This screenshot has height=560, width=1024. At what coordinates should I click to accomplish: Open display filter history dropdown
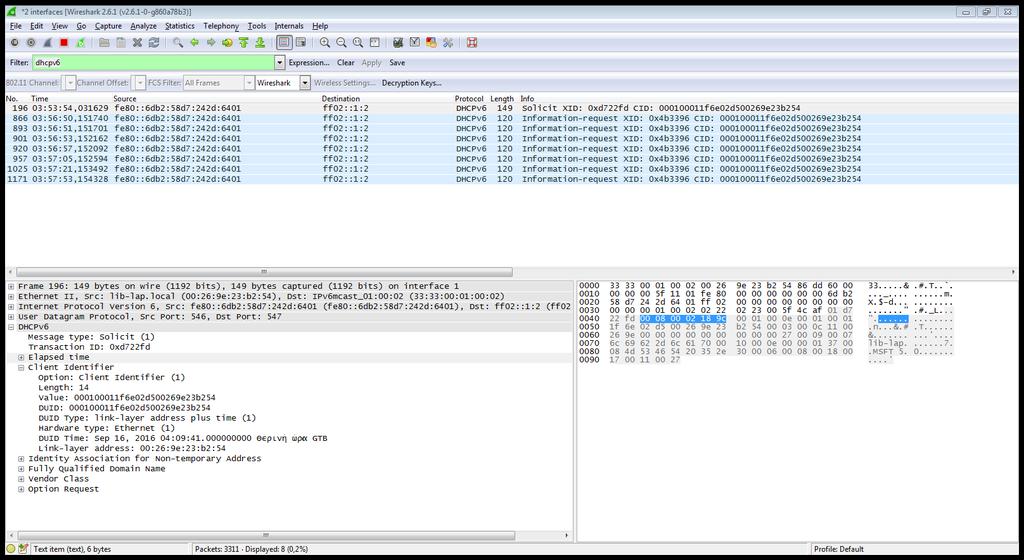[x=280, y=63]
